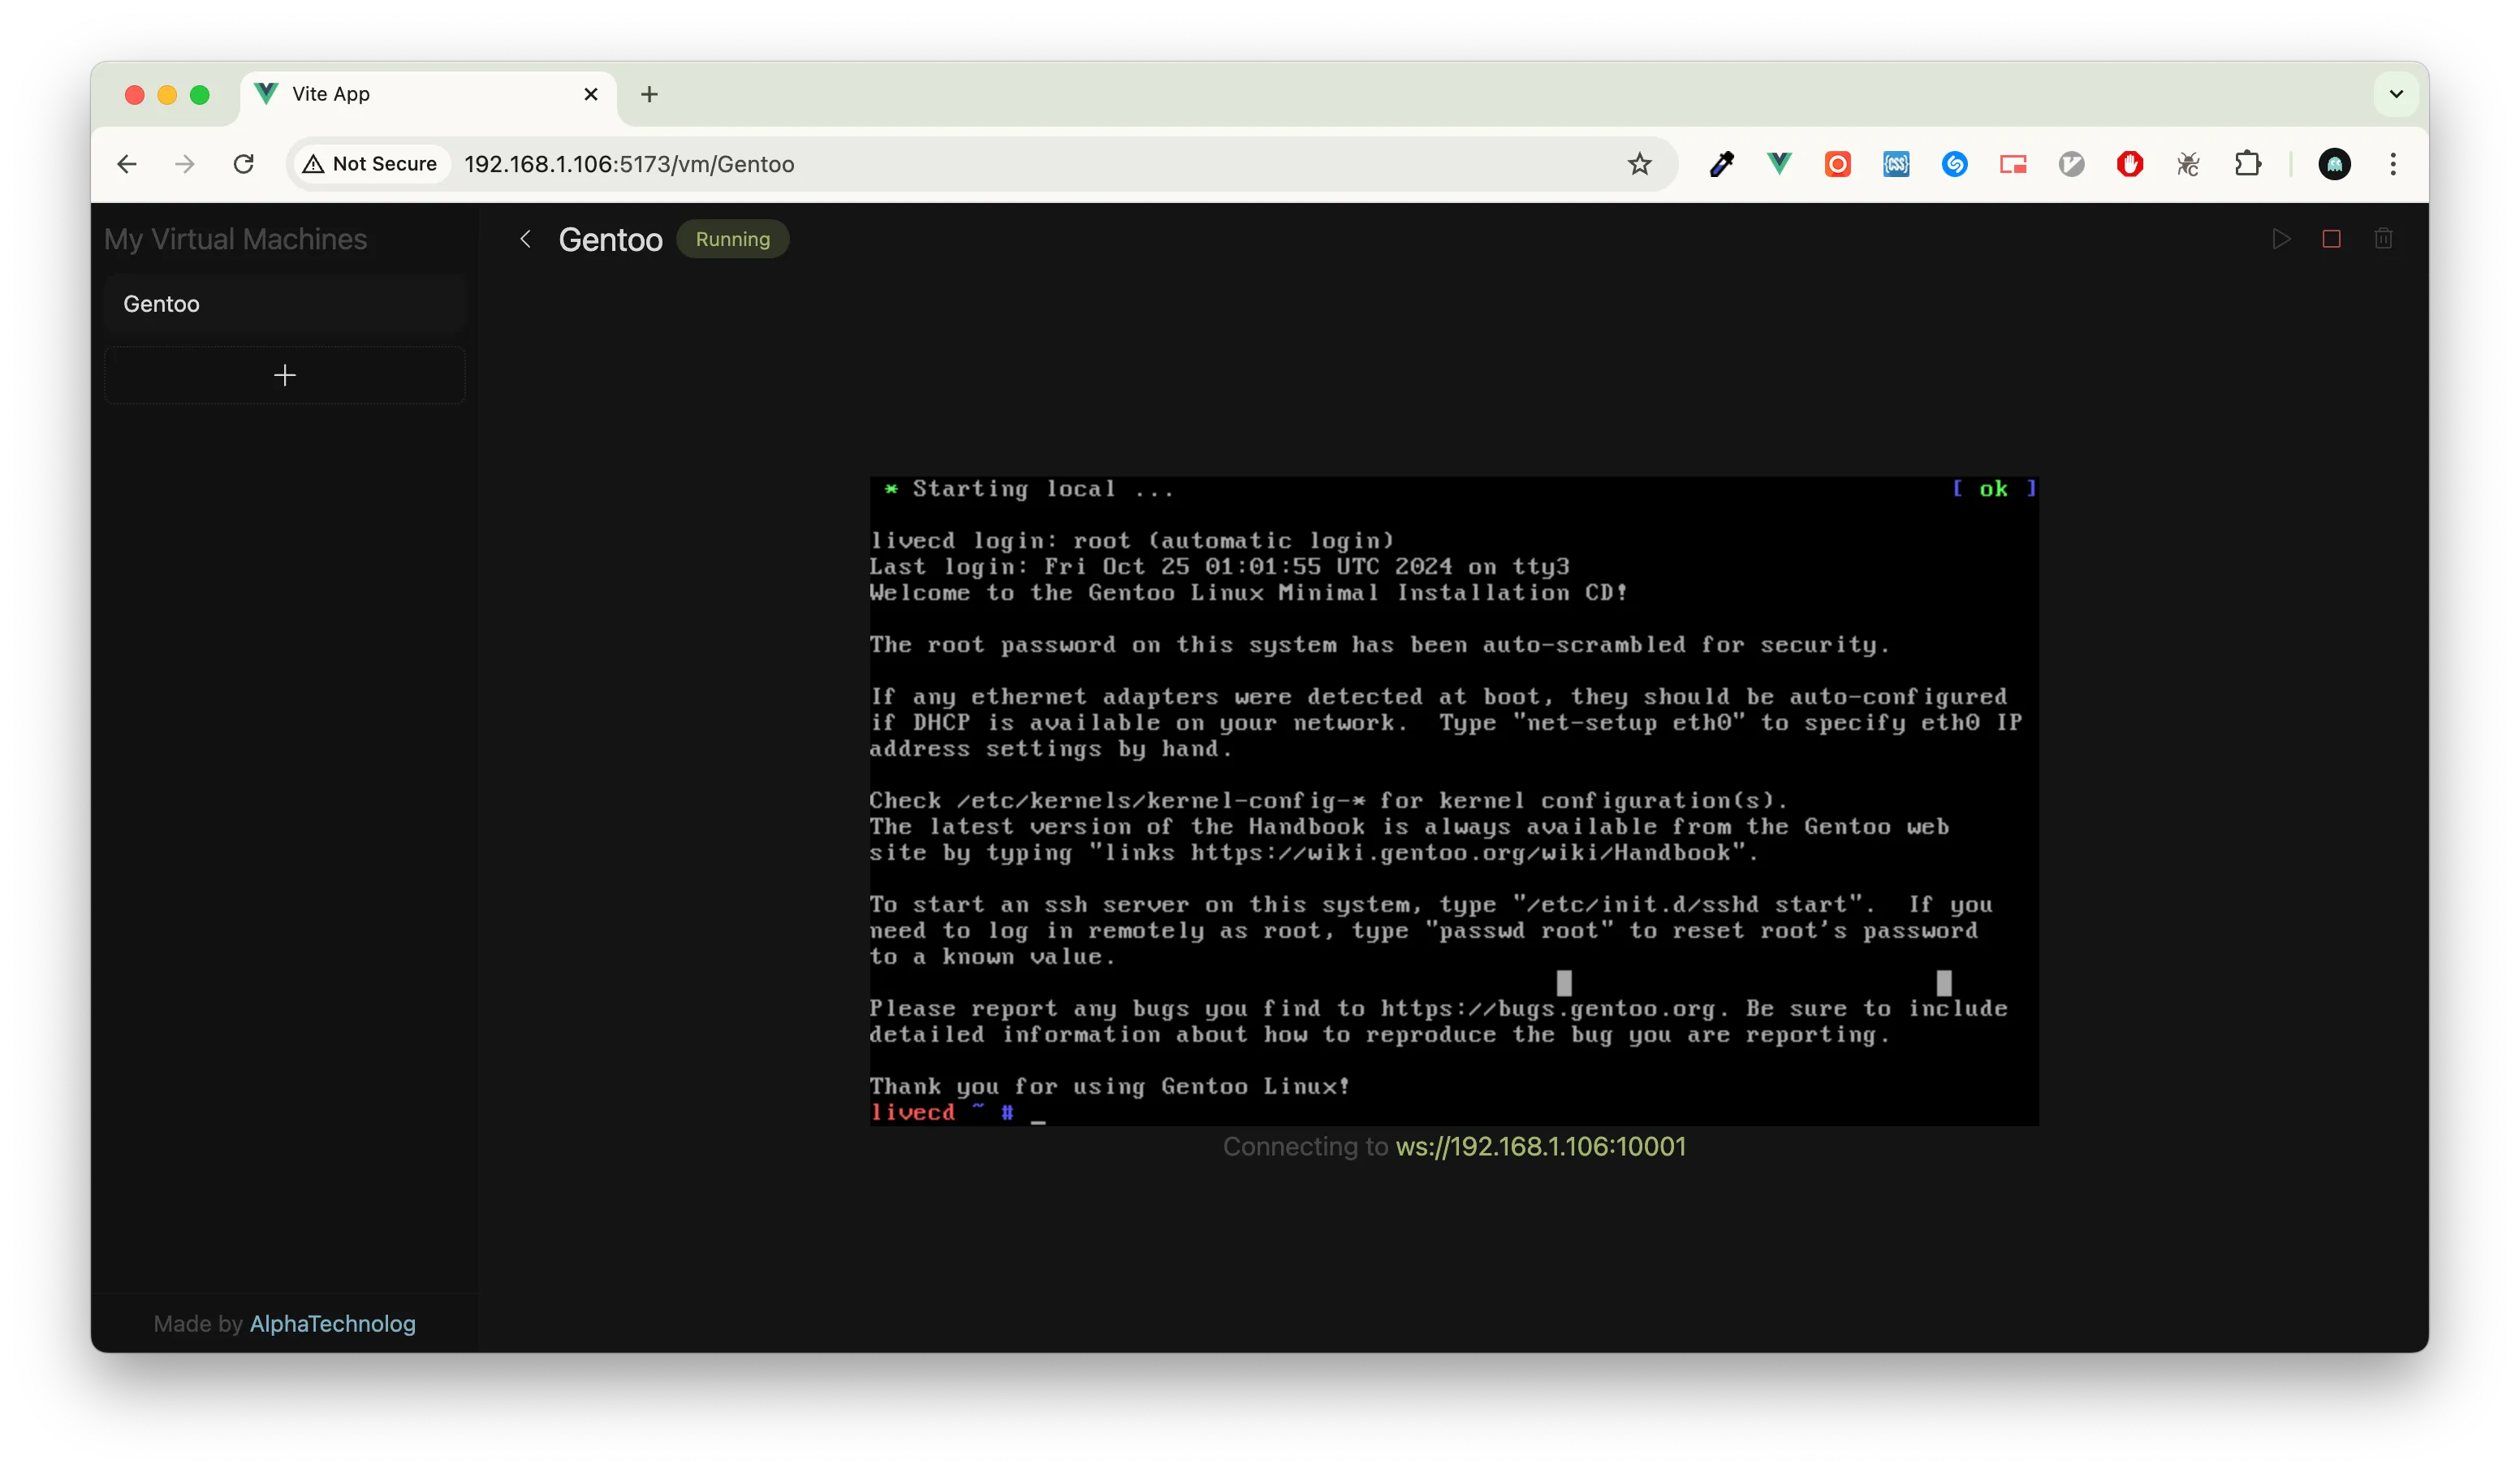
Task: Reload the page
Action: coord(243,164)
